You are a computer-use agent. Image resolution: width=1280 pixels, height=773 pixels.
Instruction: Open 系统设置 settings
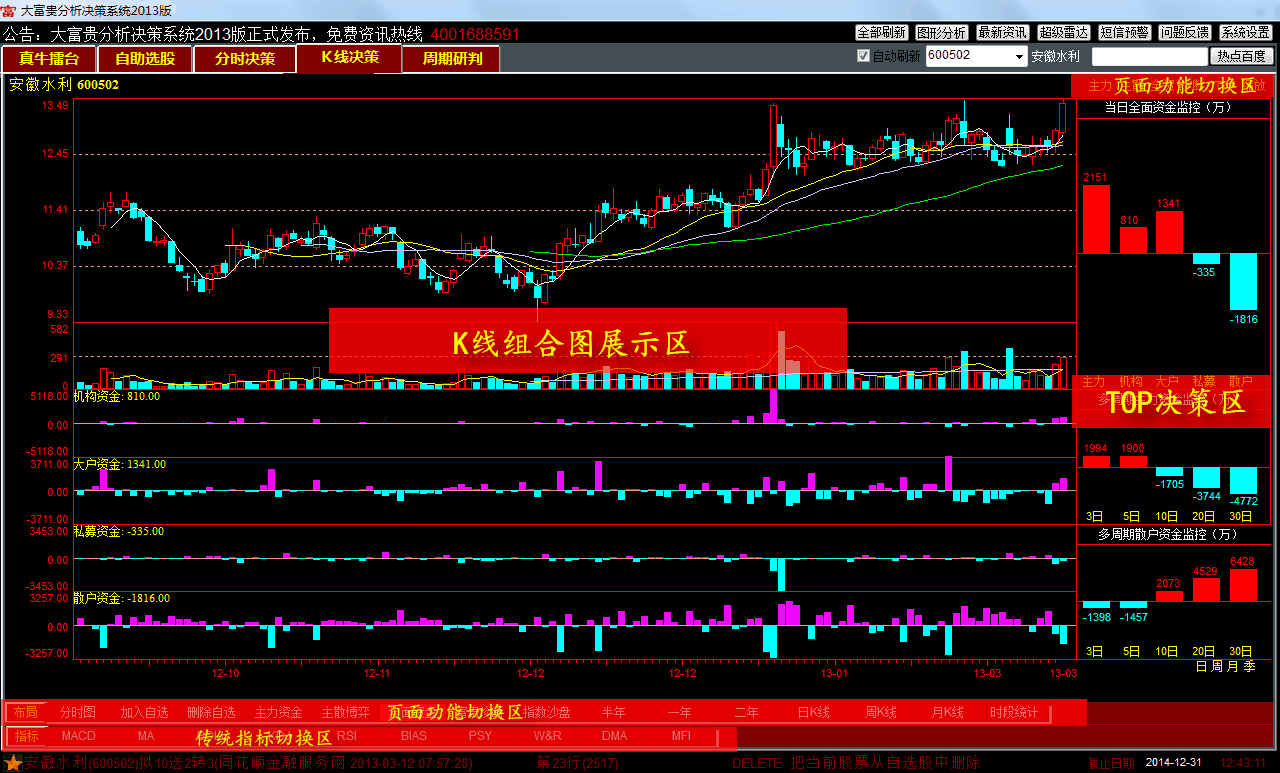pyautogui.click(x=1245, y=32)
